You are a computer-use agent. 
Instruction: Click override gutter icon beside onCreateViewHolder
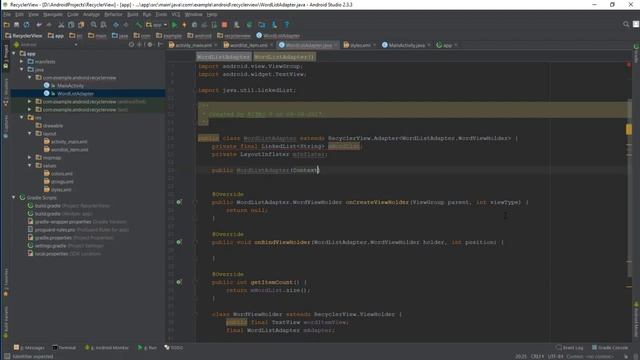179,202
